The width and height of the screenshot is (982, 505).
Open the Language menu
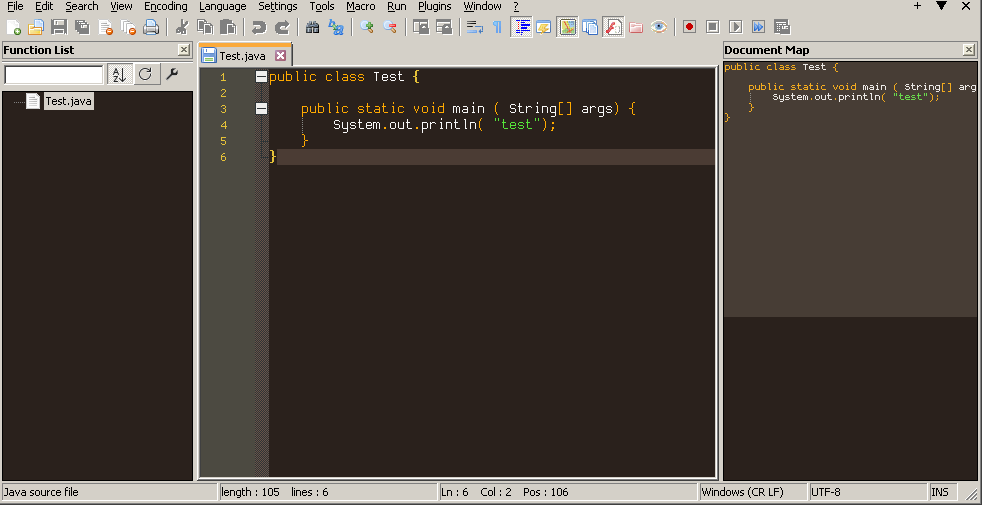point(222,6)
